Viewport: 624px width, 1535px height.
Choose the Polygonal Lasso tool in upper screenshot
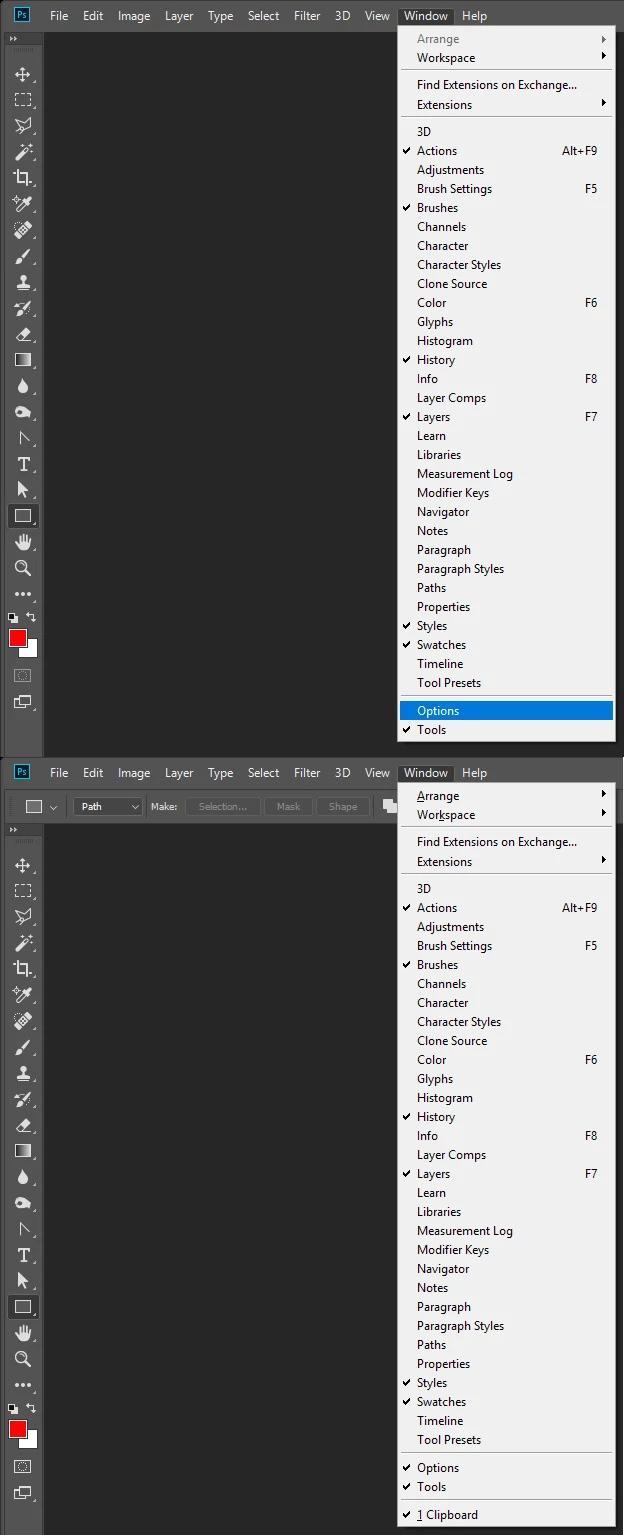[22, 126]
